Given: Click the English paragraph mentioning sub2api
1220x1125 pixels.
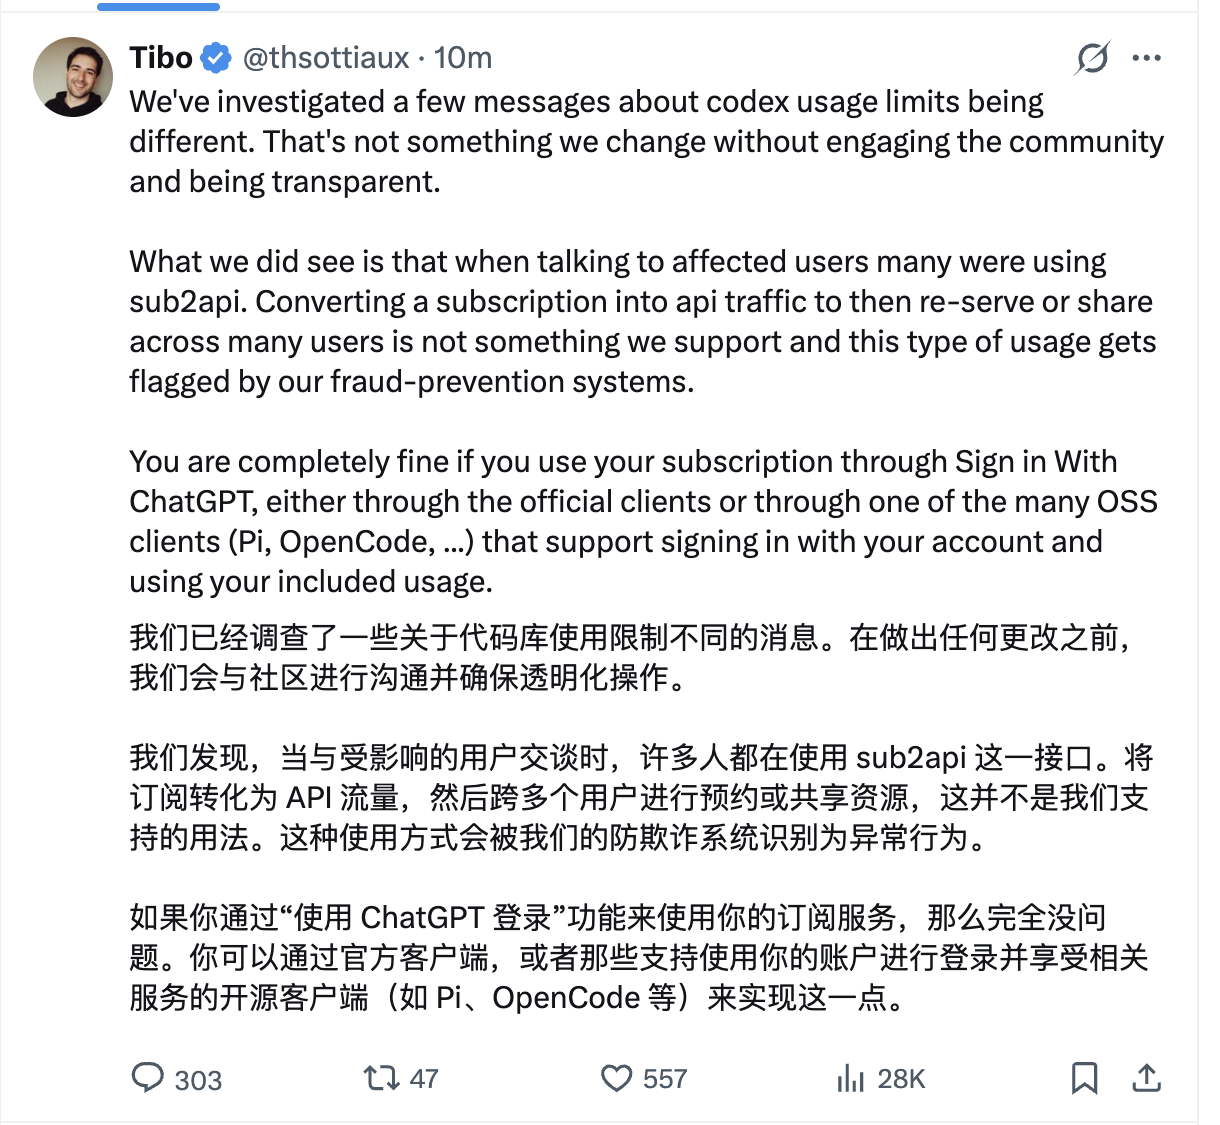Looking at the screenshot, I should (643, 321).
